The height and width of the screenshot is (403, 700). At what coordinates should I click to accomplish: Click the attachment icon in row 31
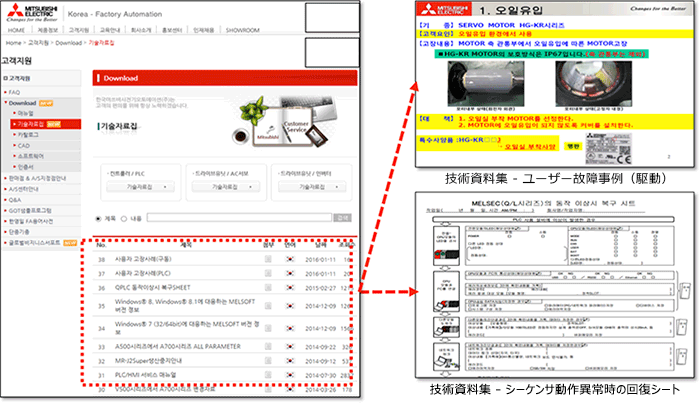tap(268, 374)
